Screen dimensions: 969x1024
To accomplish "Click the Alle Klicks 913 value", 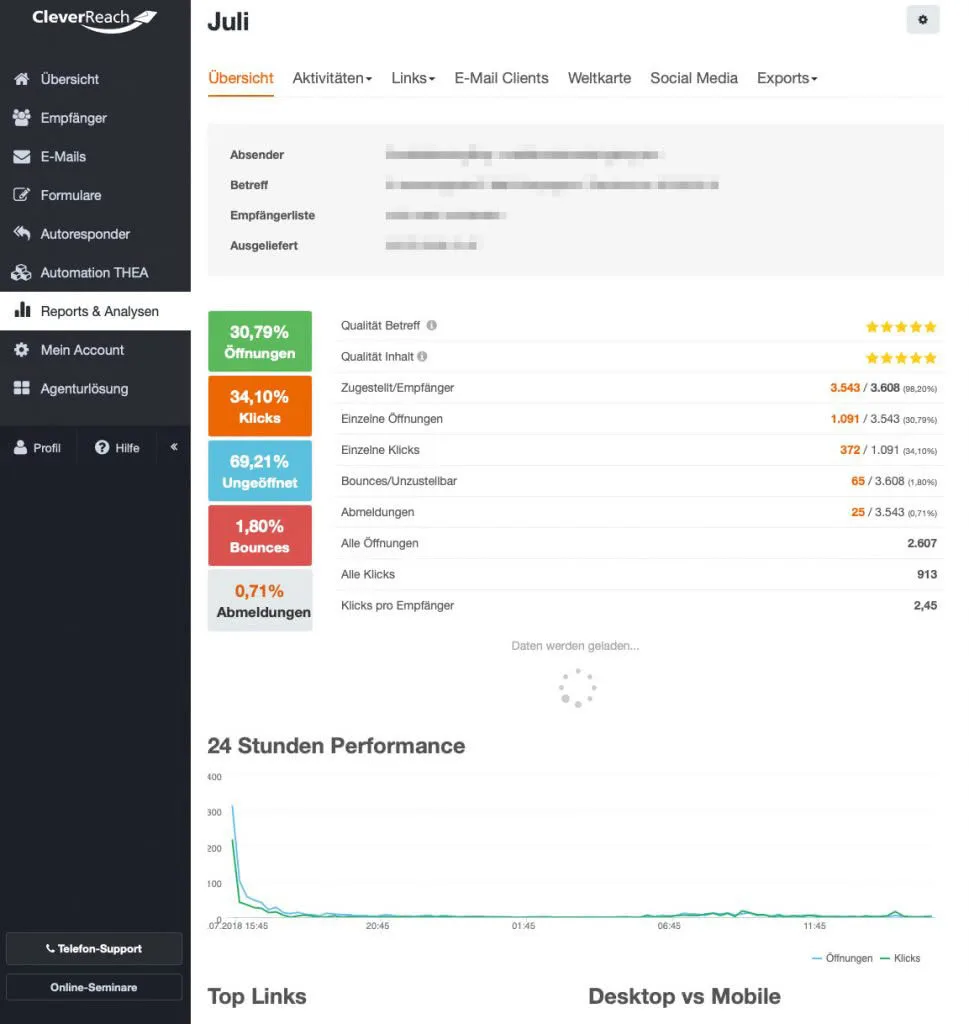I will point(927,575).
